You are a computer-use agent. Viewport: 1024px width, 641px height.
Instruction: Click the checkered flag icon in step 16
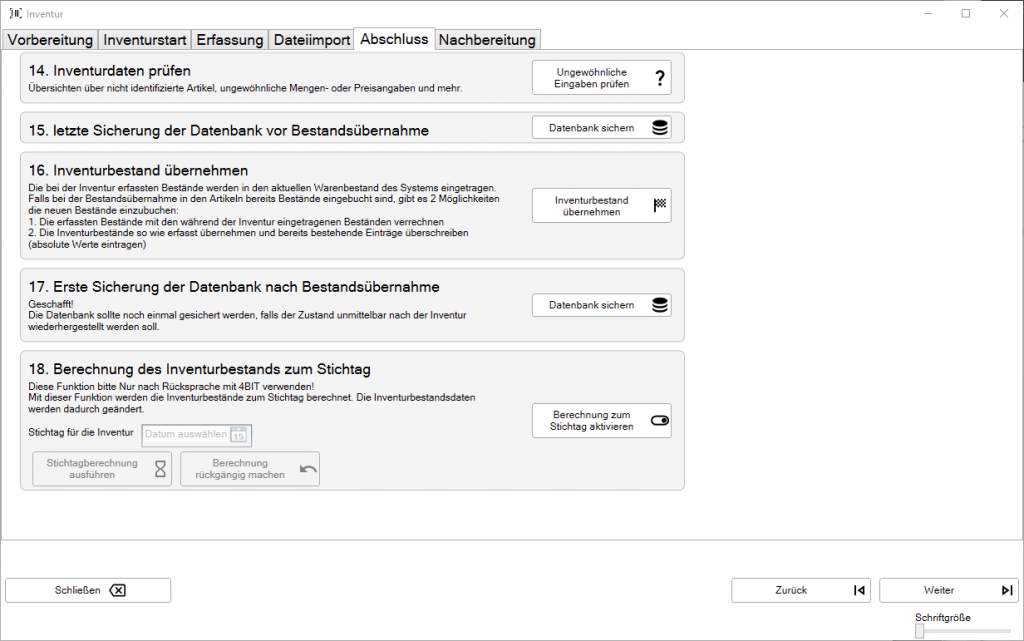point(660,206)
